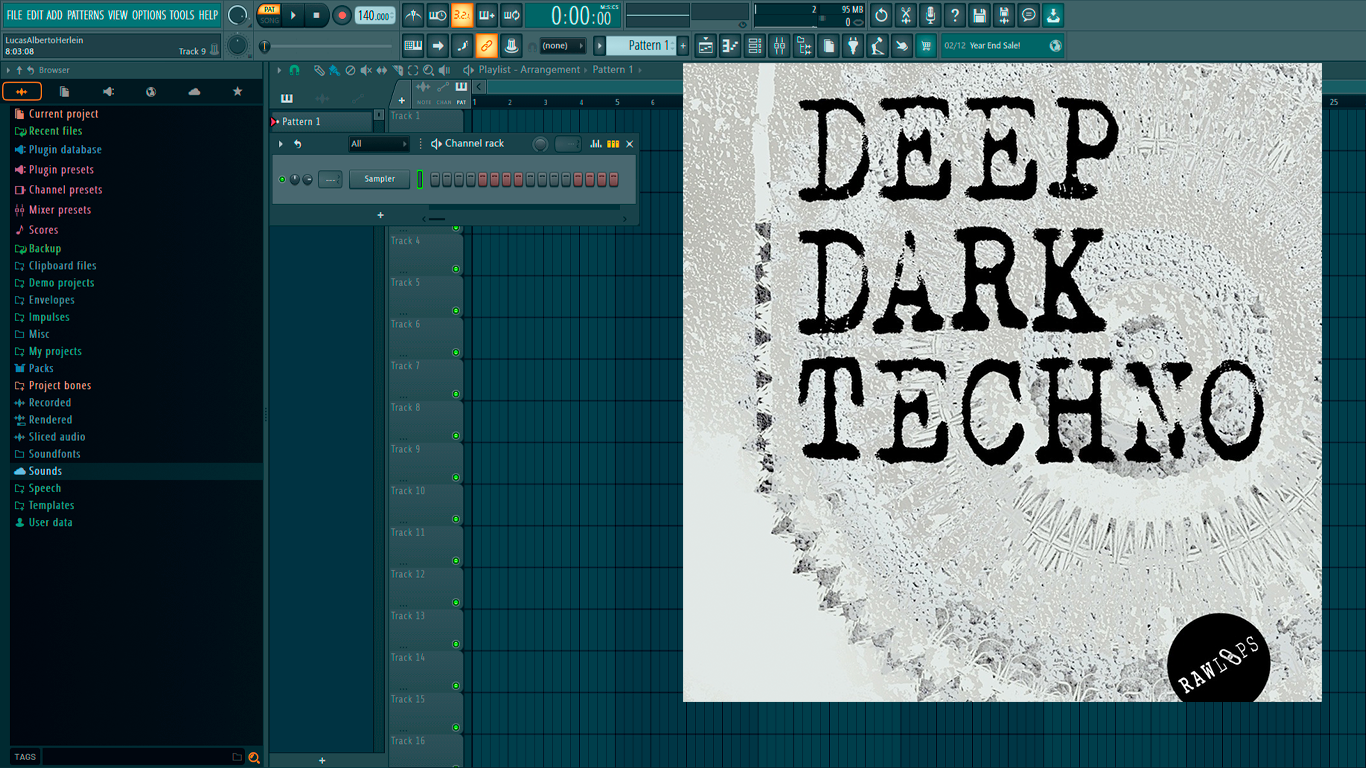1366x768 pixels.
Task: Open plugin picker plug icon
Action: [x=853, y=45]
